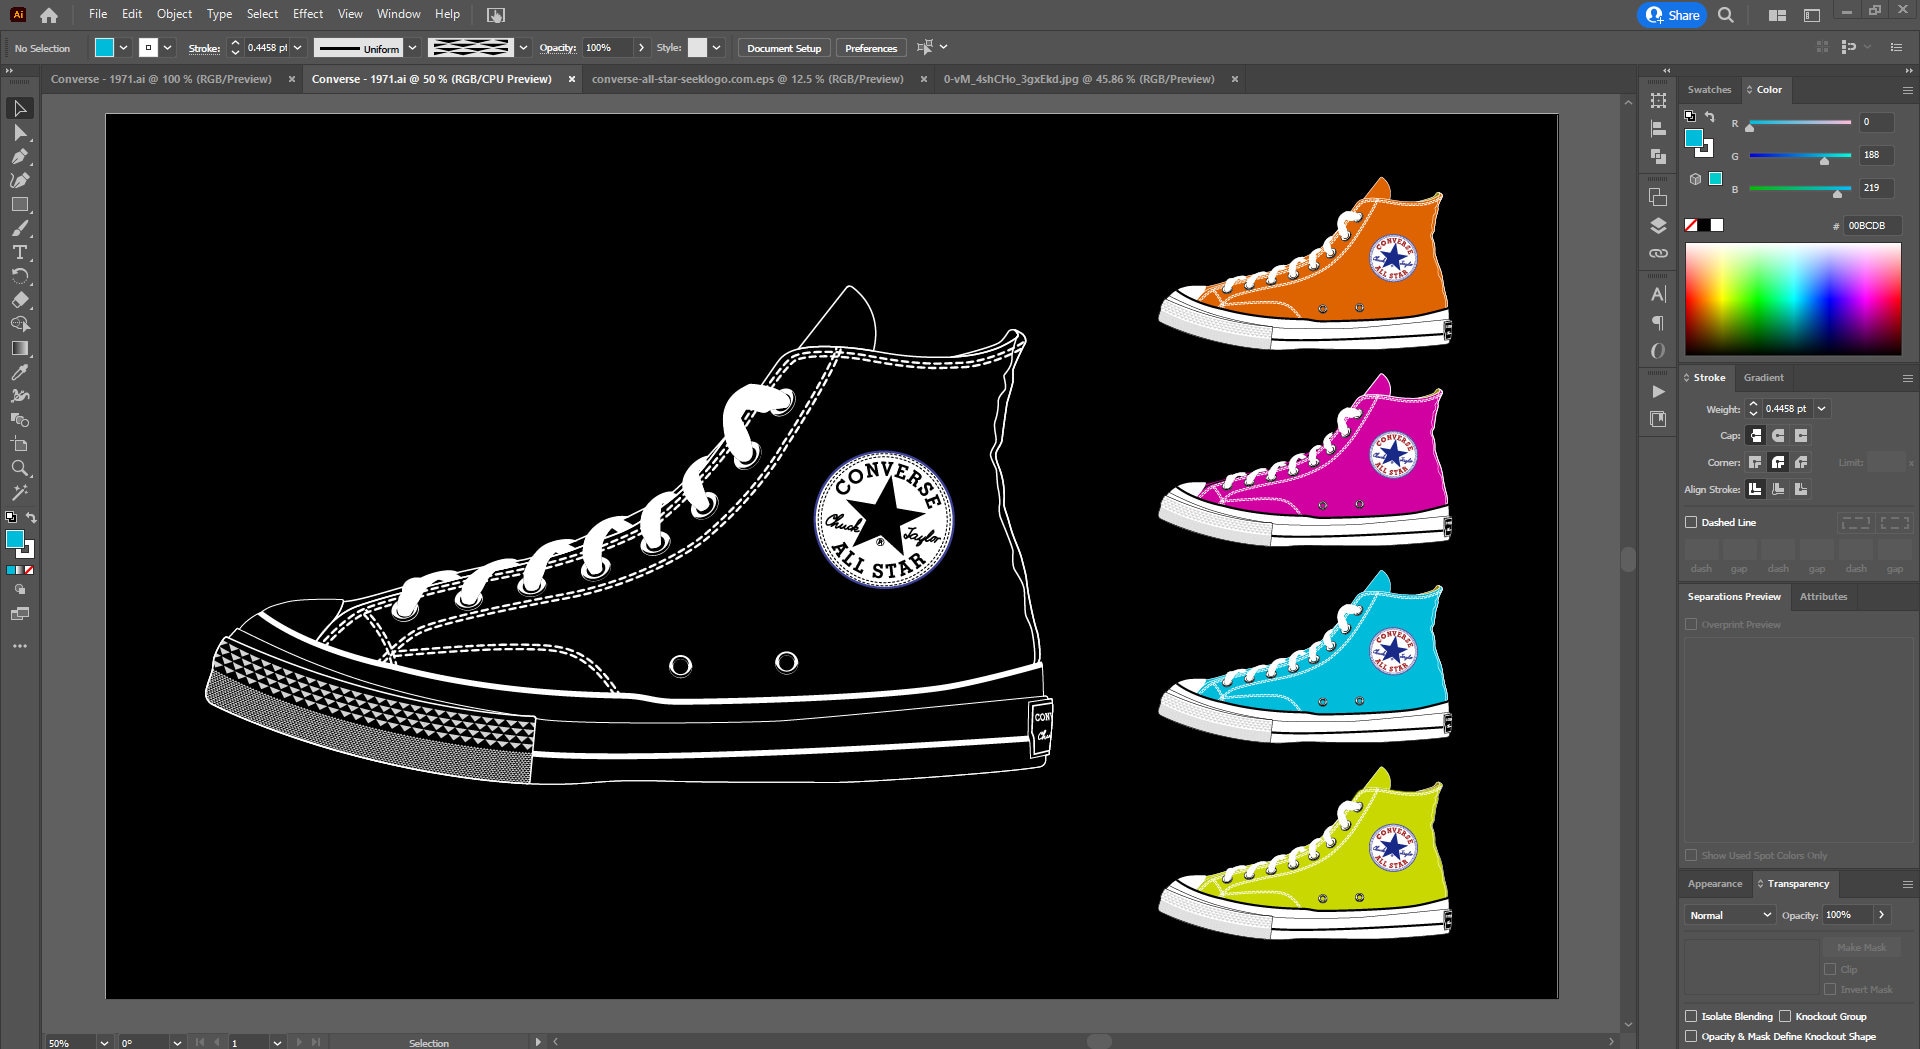Open the search magnifier in title bar
Image resolution: width=1920 pixels, height=1049 pixels.
click(1726, 15)
